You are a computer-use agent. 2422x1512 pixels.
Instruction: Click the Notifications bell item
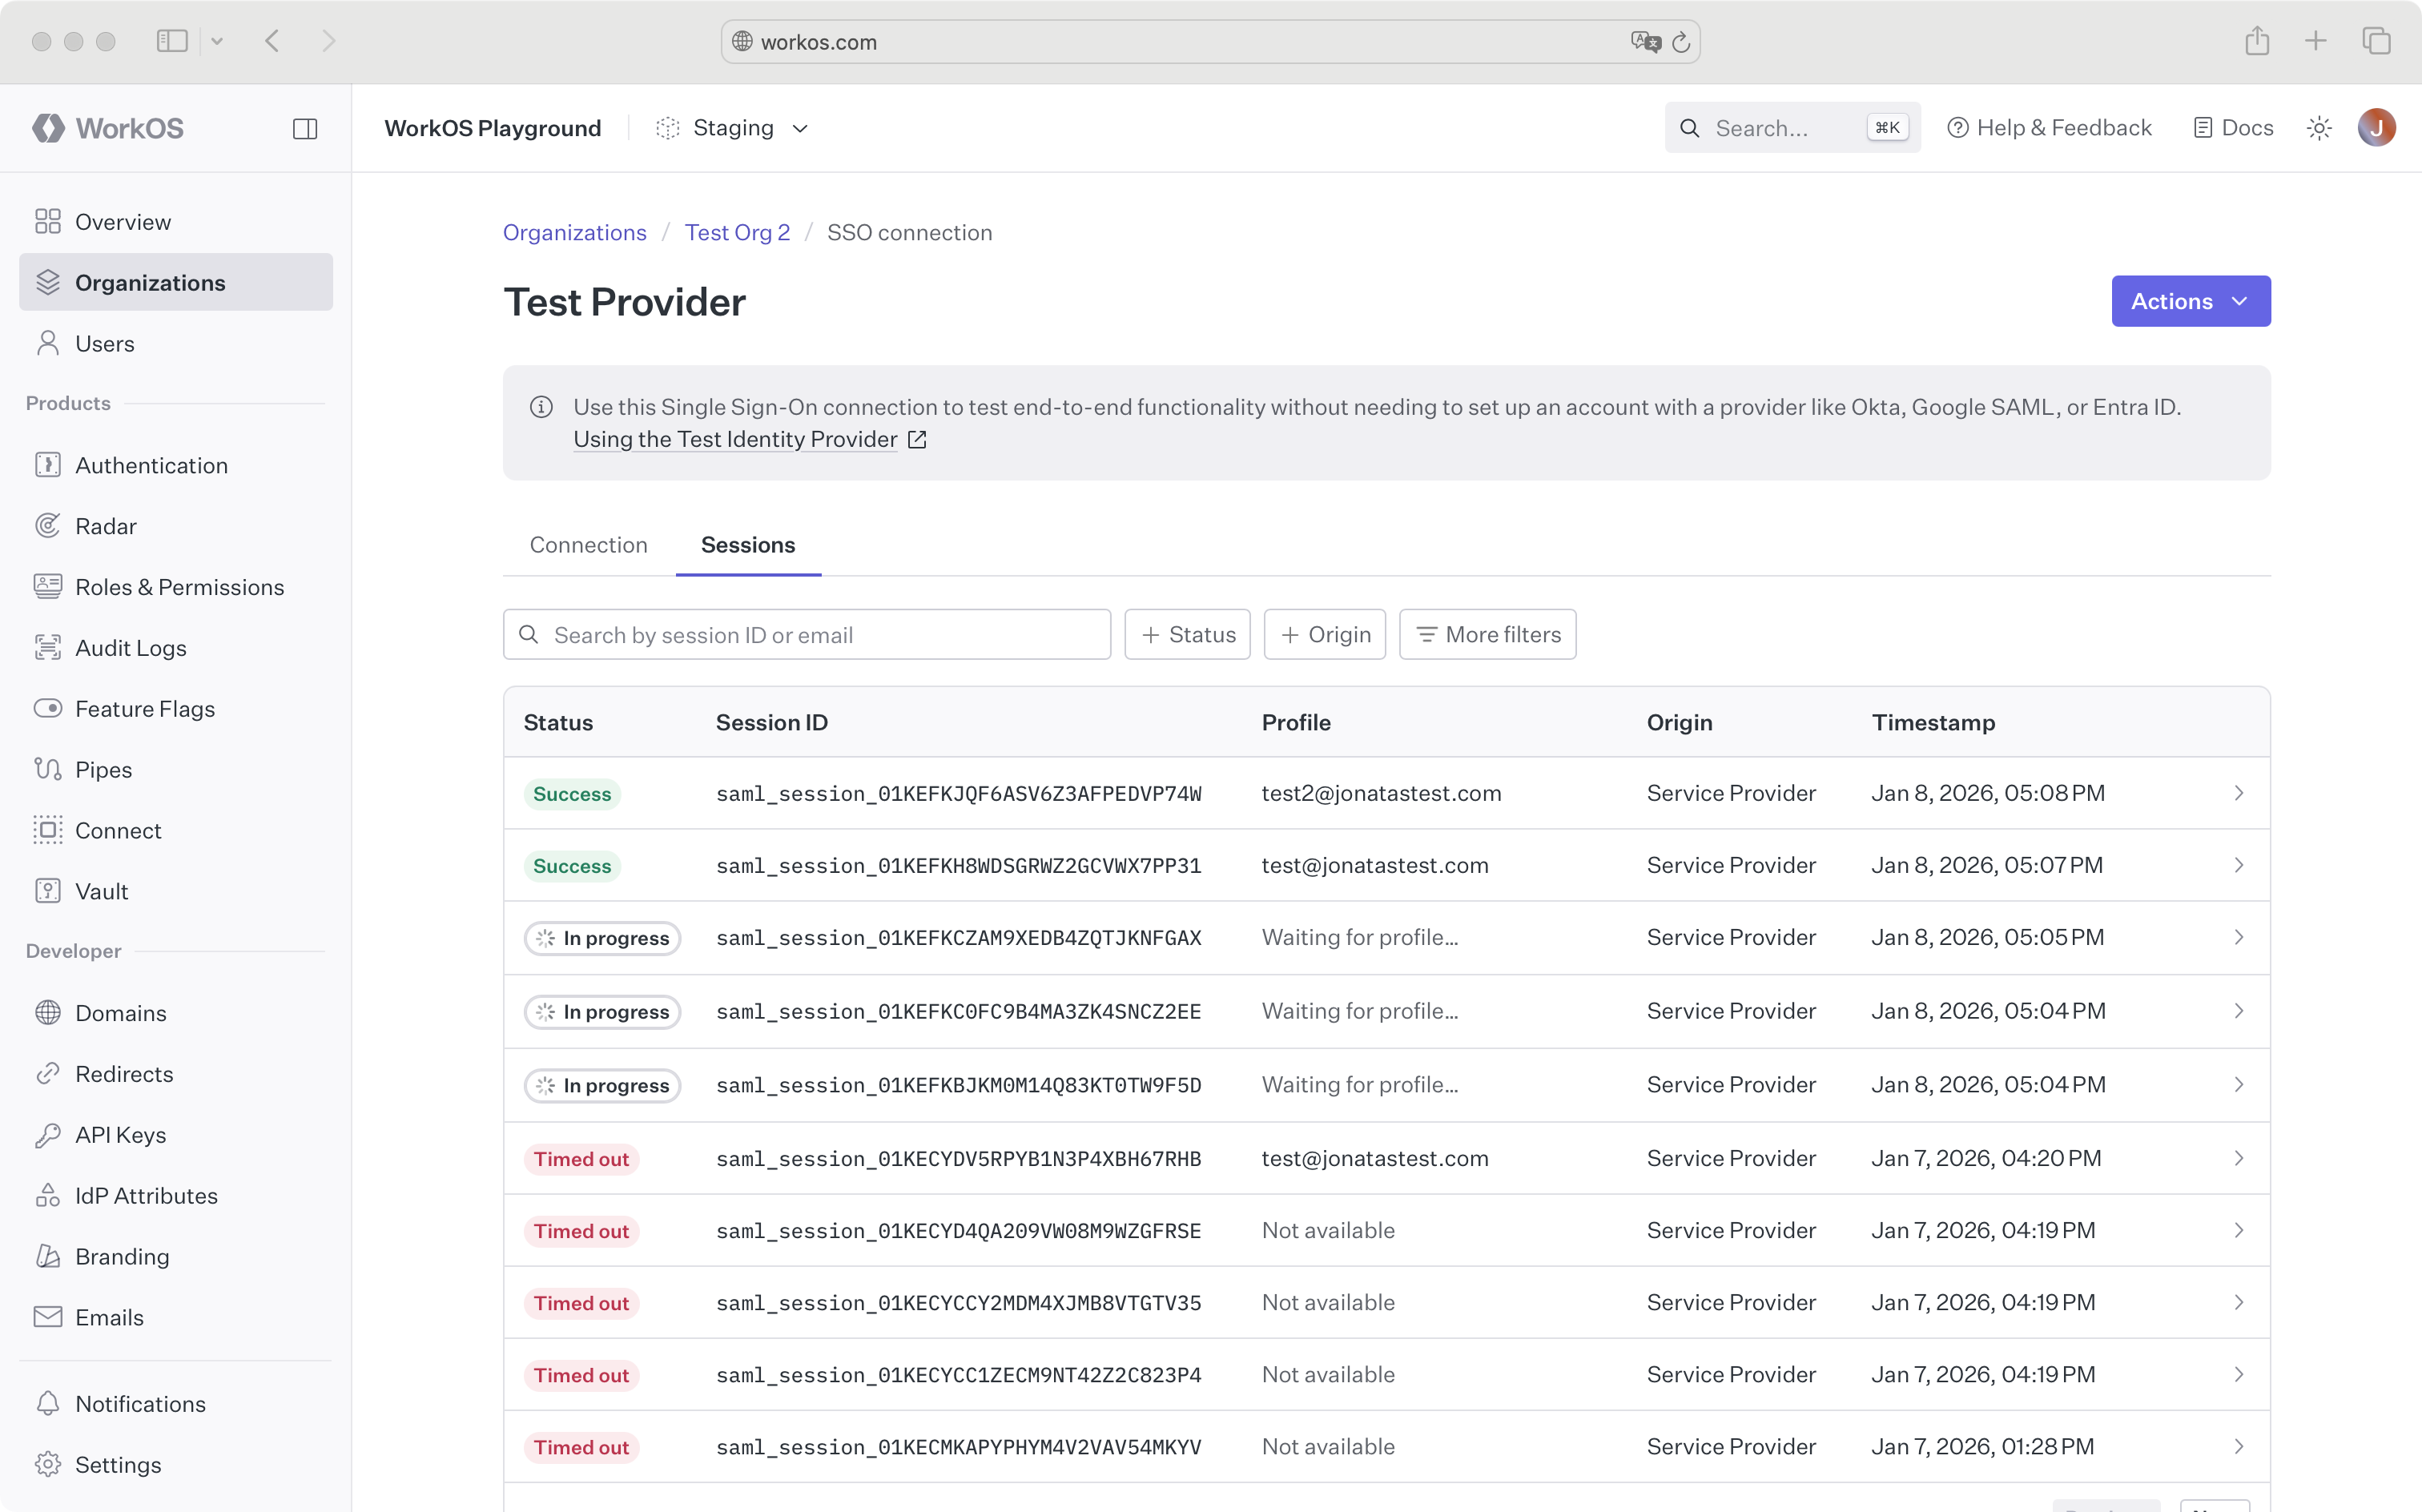[140, 1404]
